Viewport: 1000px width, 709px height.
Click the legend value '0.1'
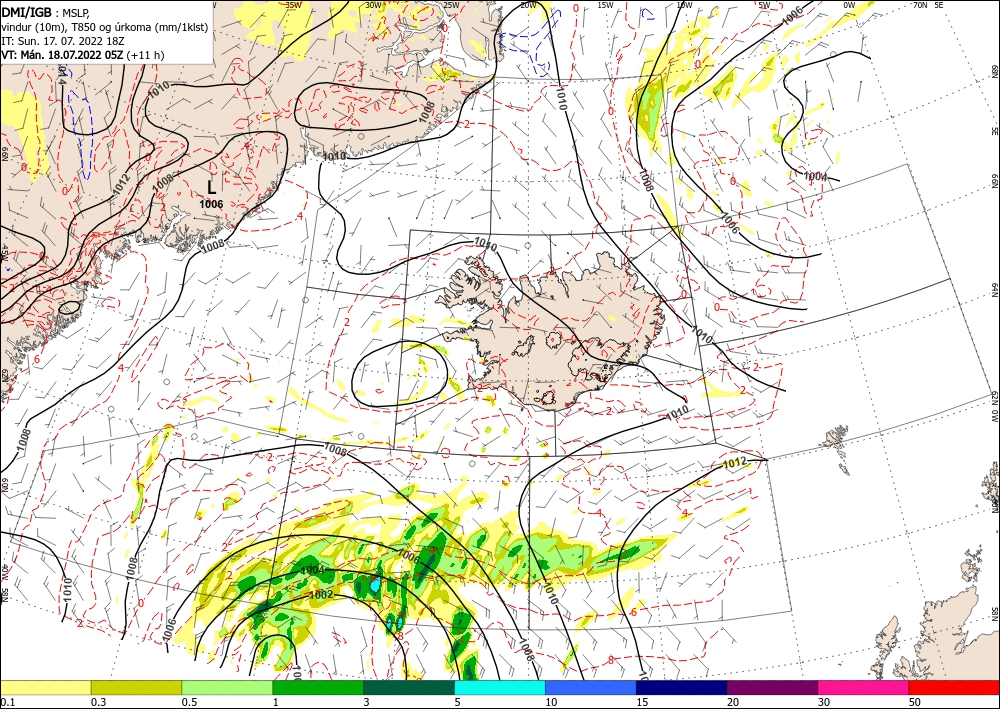coord(6,702)
